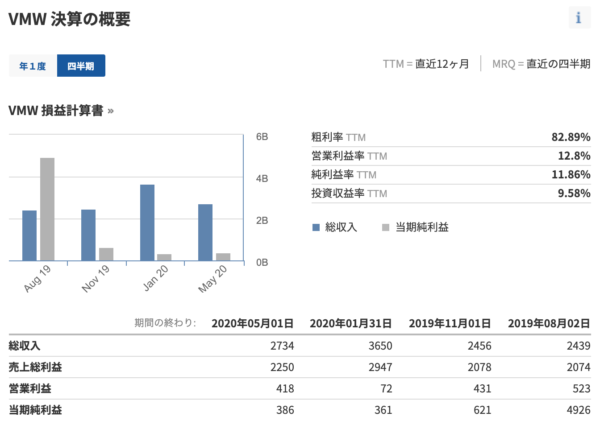Click the 2020年05月01日 column header
600x429 pixels.
[x=253, y=323]
